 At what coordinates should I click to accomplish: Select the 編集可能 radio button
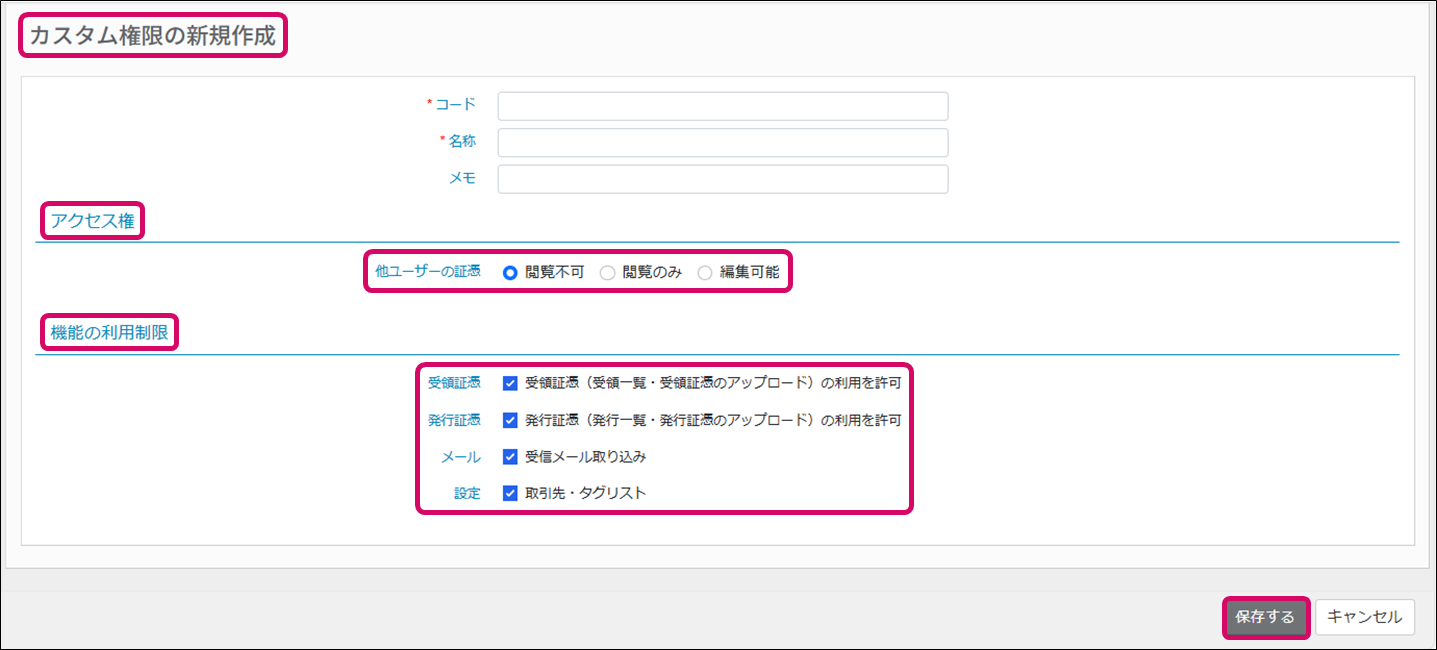click(x=705, y=272)
